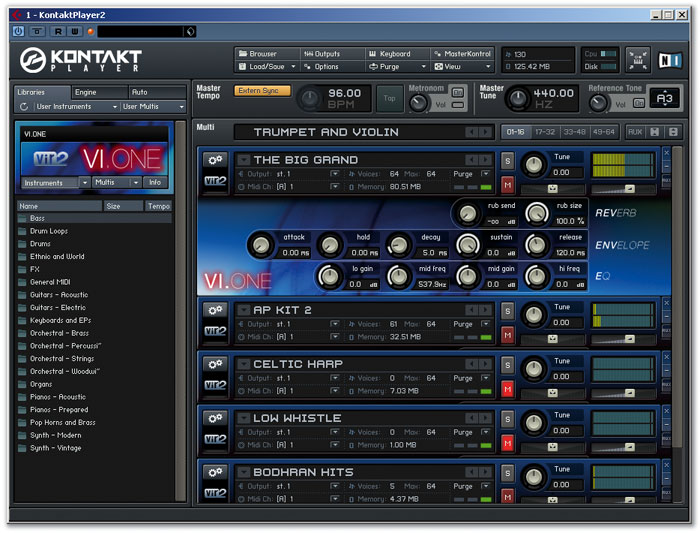Close The Big Grand instrument X
Image resolution: width=700 pixels, height=533 pixels.
point(667,153)
